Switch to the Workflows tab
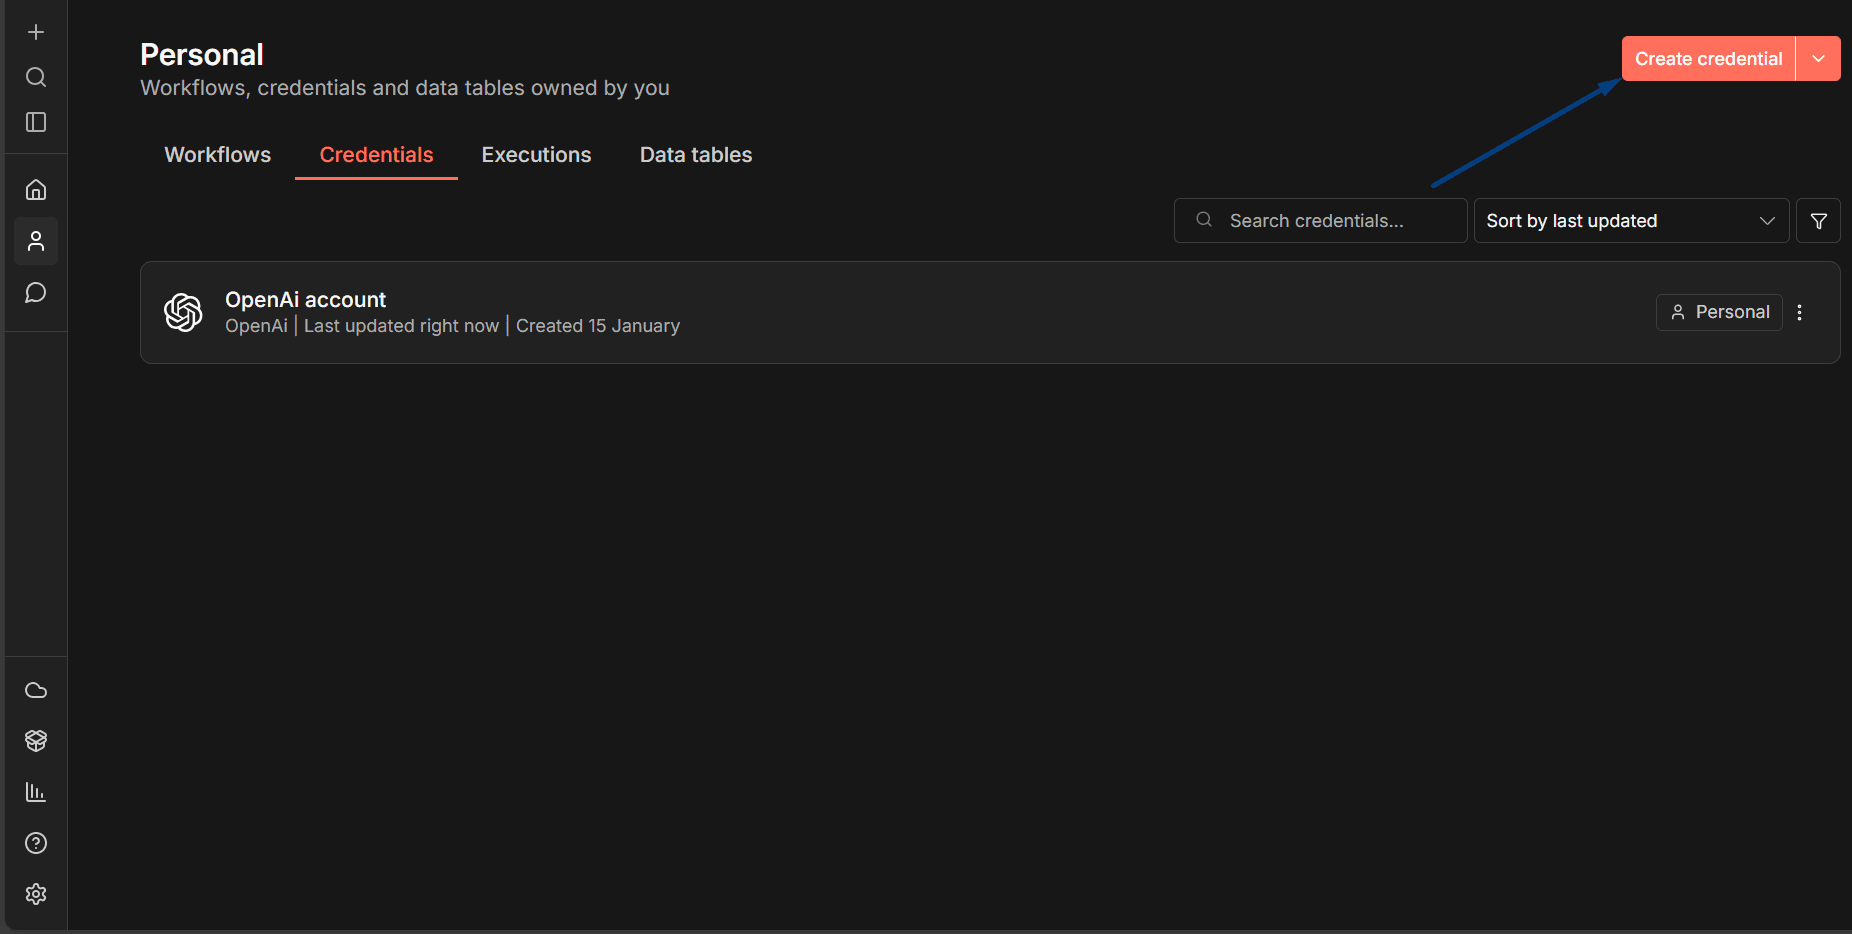 click(x=218, y=155)
